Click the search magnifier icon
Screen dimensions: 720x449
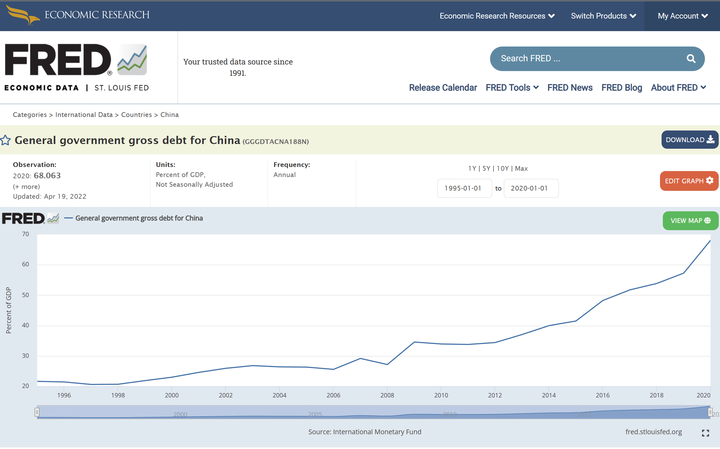pyautogui.click(x=691, y=59)
